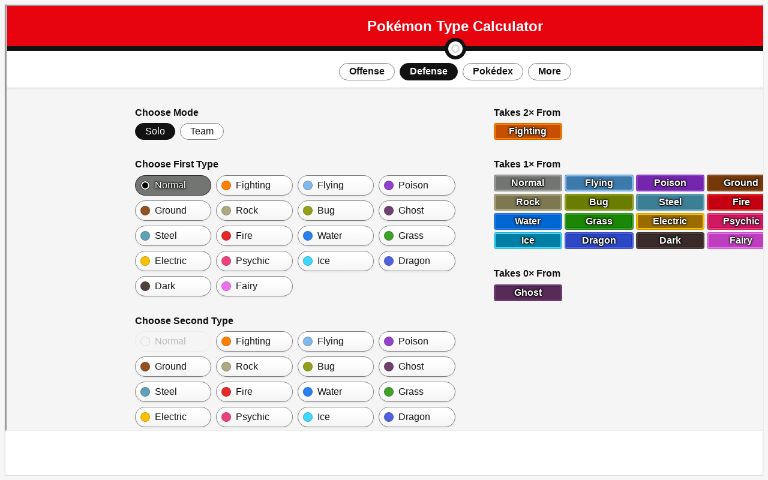Open the More menu

tap(549, 72)
